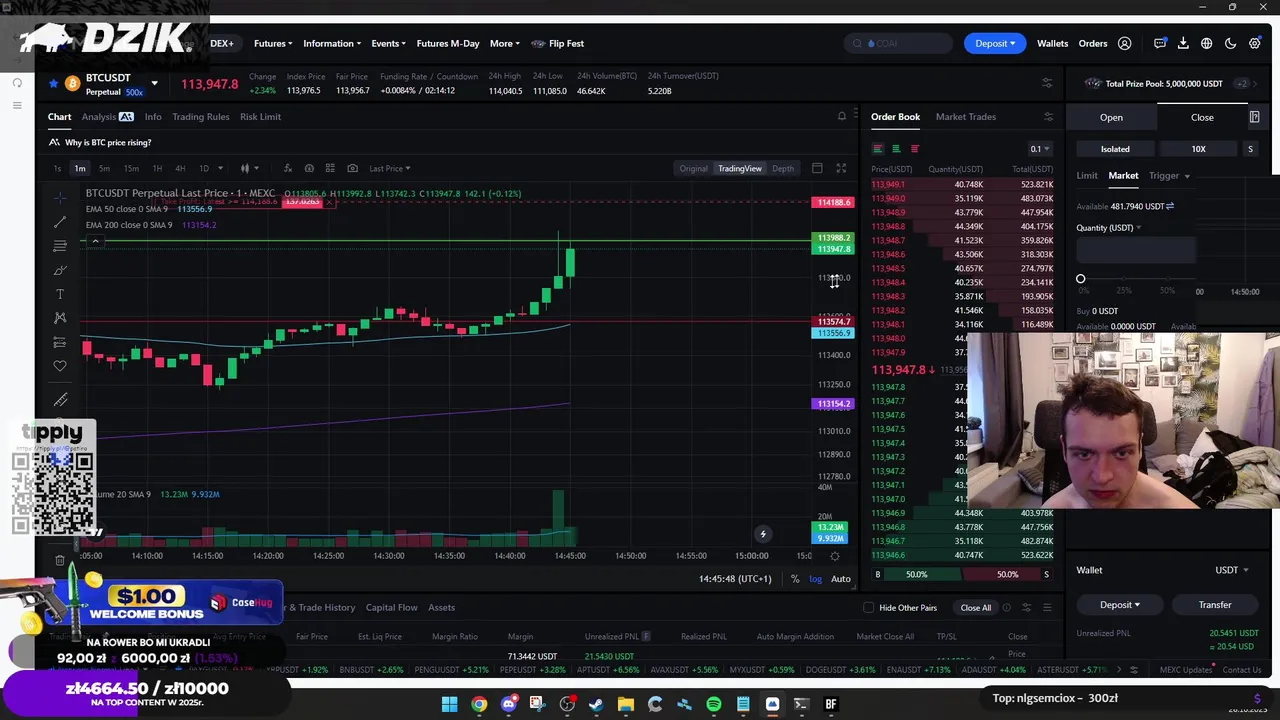This screenshot has height=720, width=1280.
Task: Expand the Futures menu
Action: click(273, 44)
